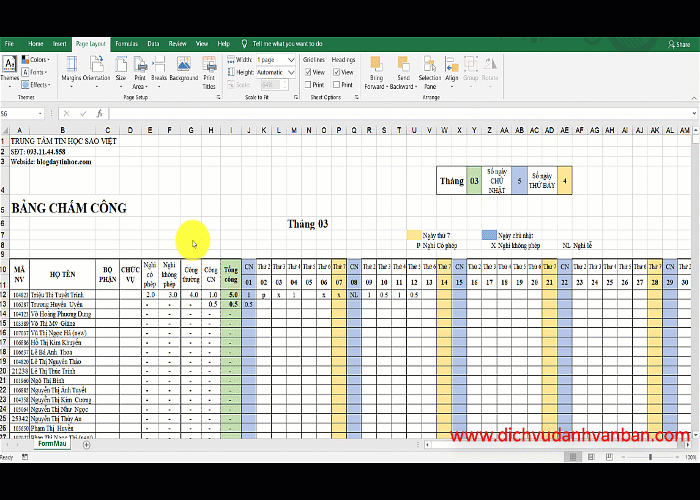Image resolution: width=700 pixels, height=500 pixels.
Task: Add a new sheet
Action: click(87, 445)
